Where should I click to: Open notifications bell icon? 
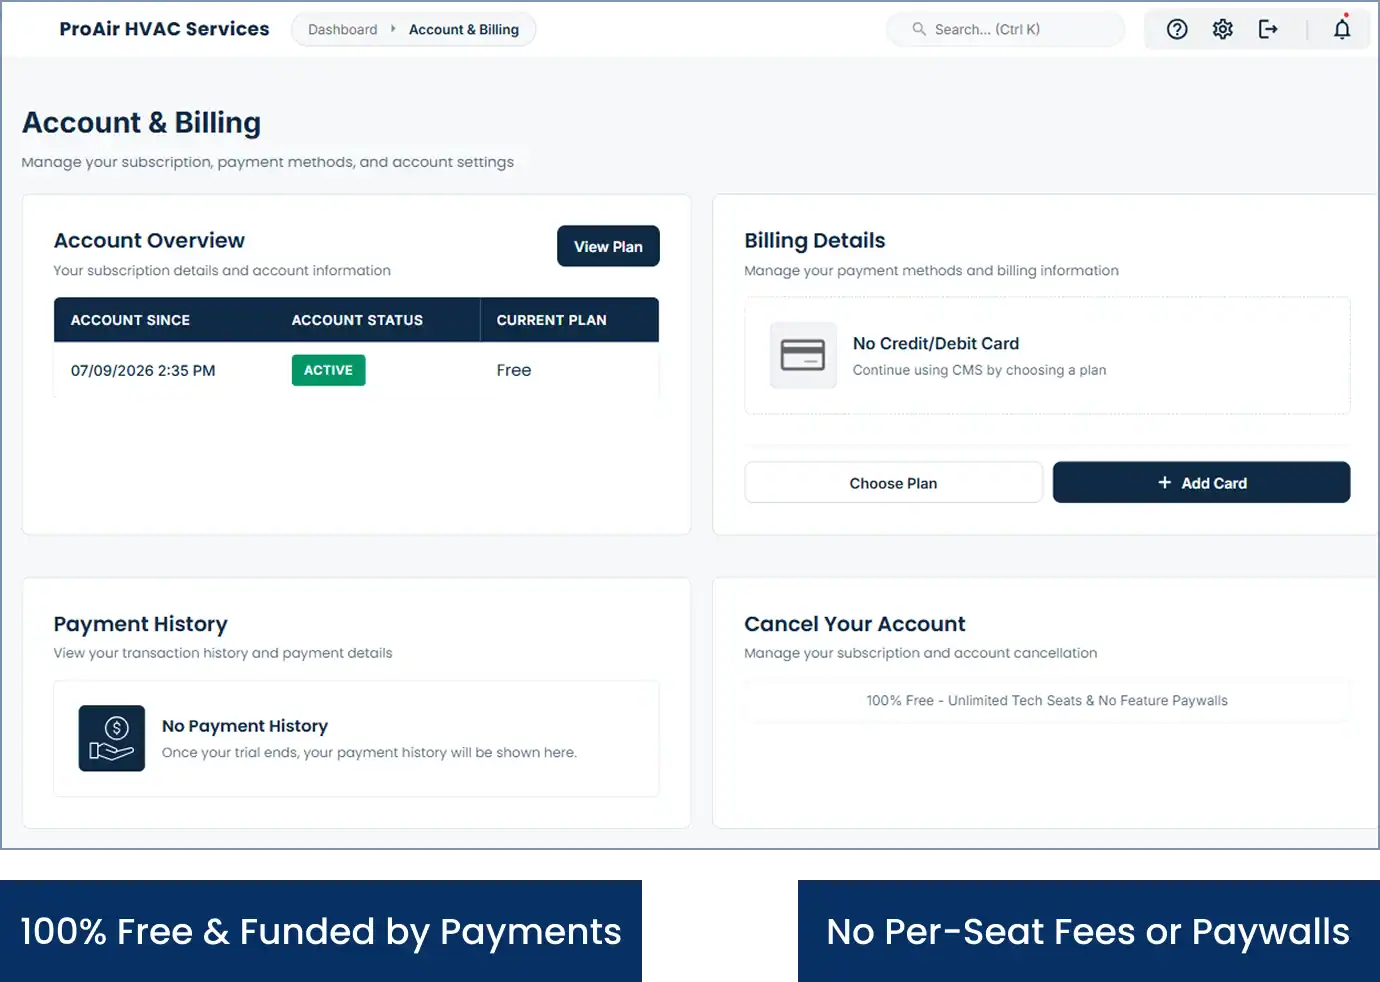click(1342, 29)
